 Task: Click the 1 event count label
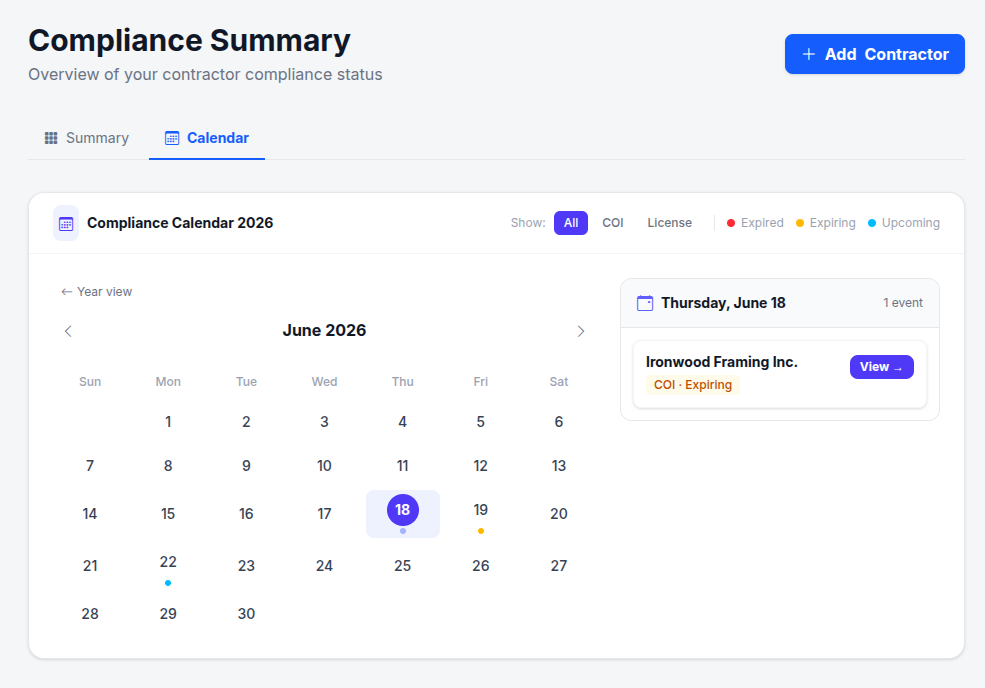(903, 303)
